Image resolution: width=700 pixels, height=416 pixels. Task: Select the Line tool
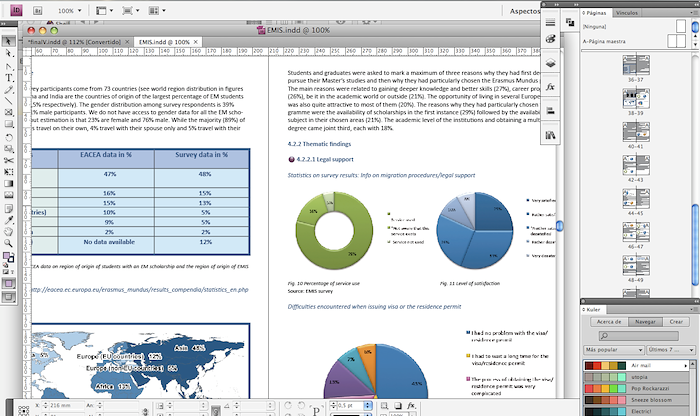[x=8, y=101]
